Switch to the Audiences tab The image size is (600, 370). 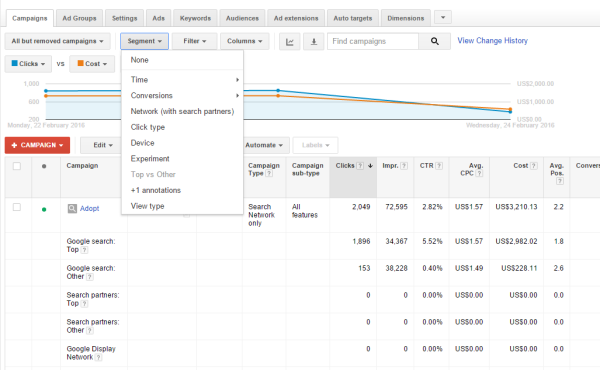242,18
